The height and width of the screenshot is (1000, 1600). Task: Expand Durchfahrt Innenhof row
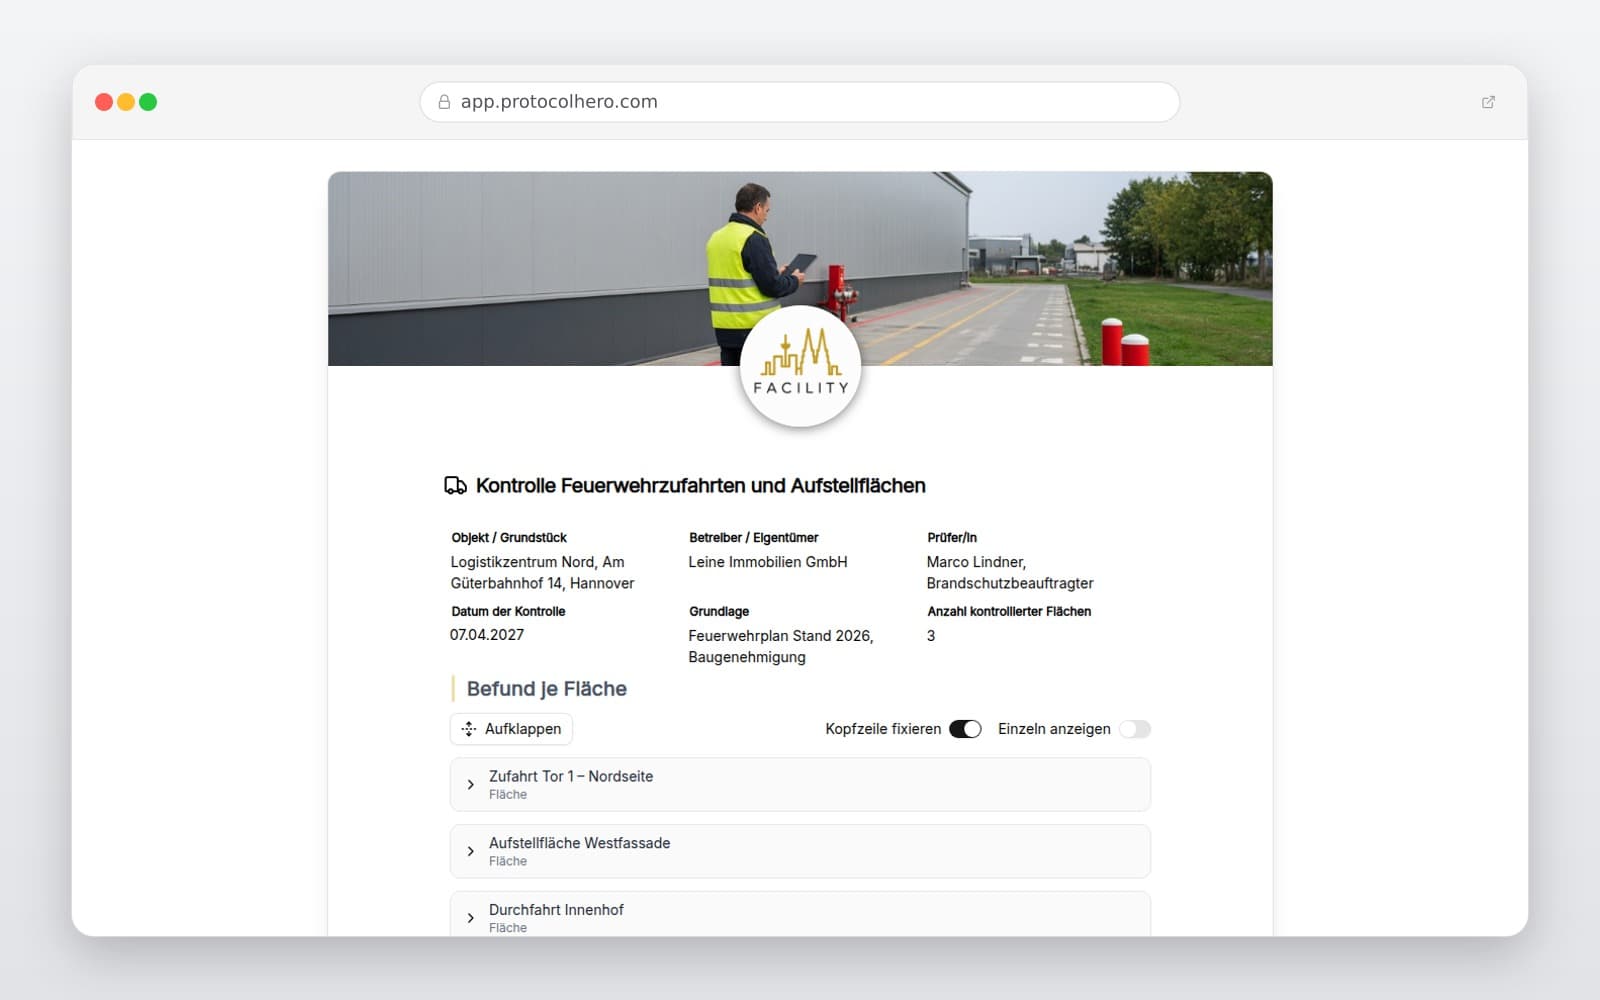tap(800, 915)
